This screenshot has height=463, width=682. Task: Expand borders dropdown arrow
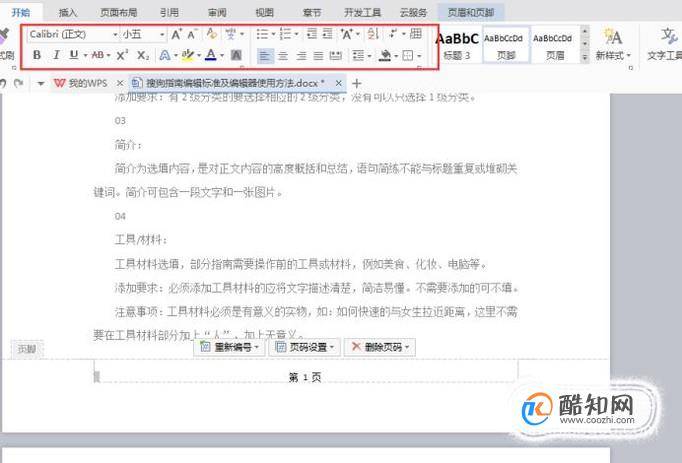419,56
